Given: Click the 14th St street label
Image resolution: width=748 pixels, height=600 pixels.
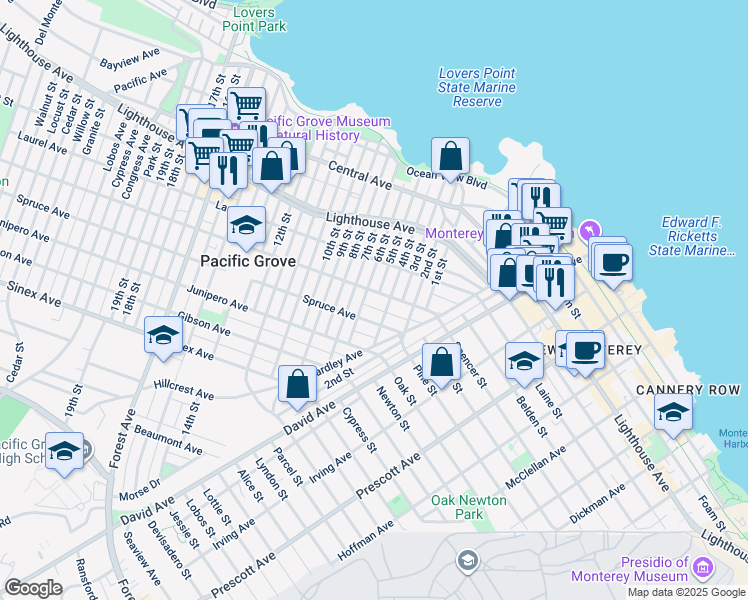Looking at the screenshot, I should [190, 418].
